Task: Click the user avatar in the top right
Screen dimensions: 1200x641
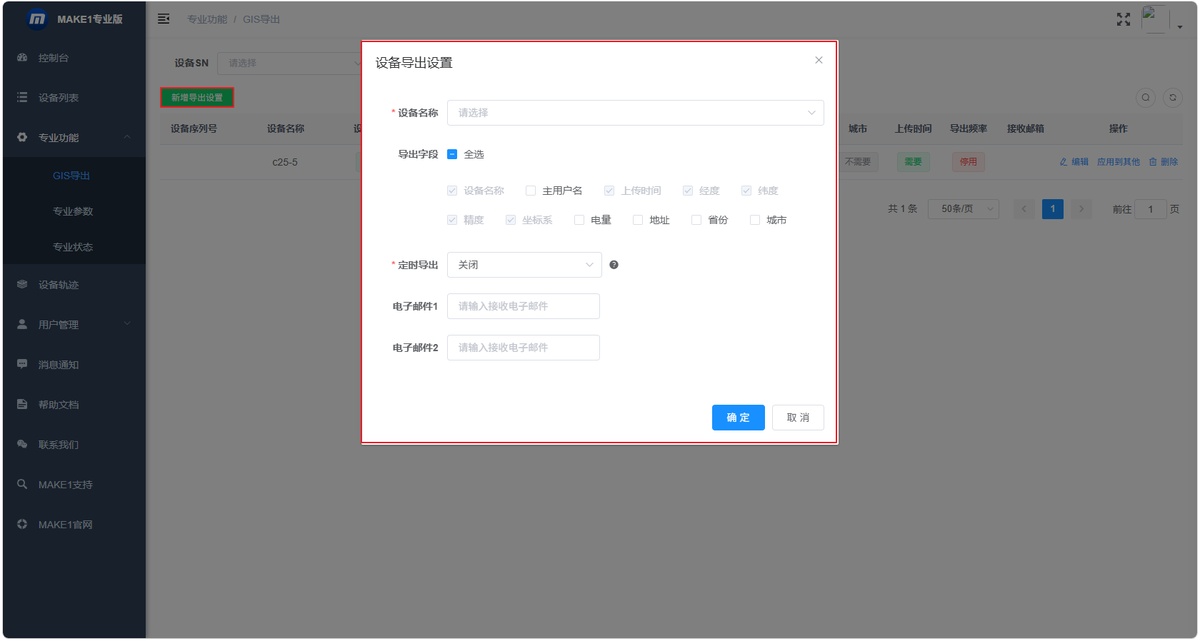Action: (1156, 19)
